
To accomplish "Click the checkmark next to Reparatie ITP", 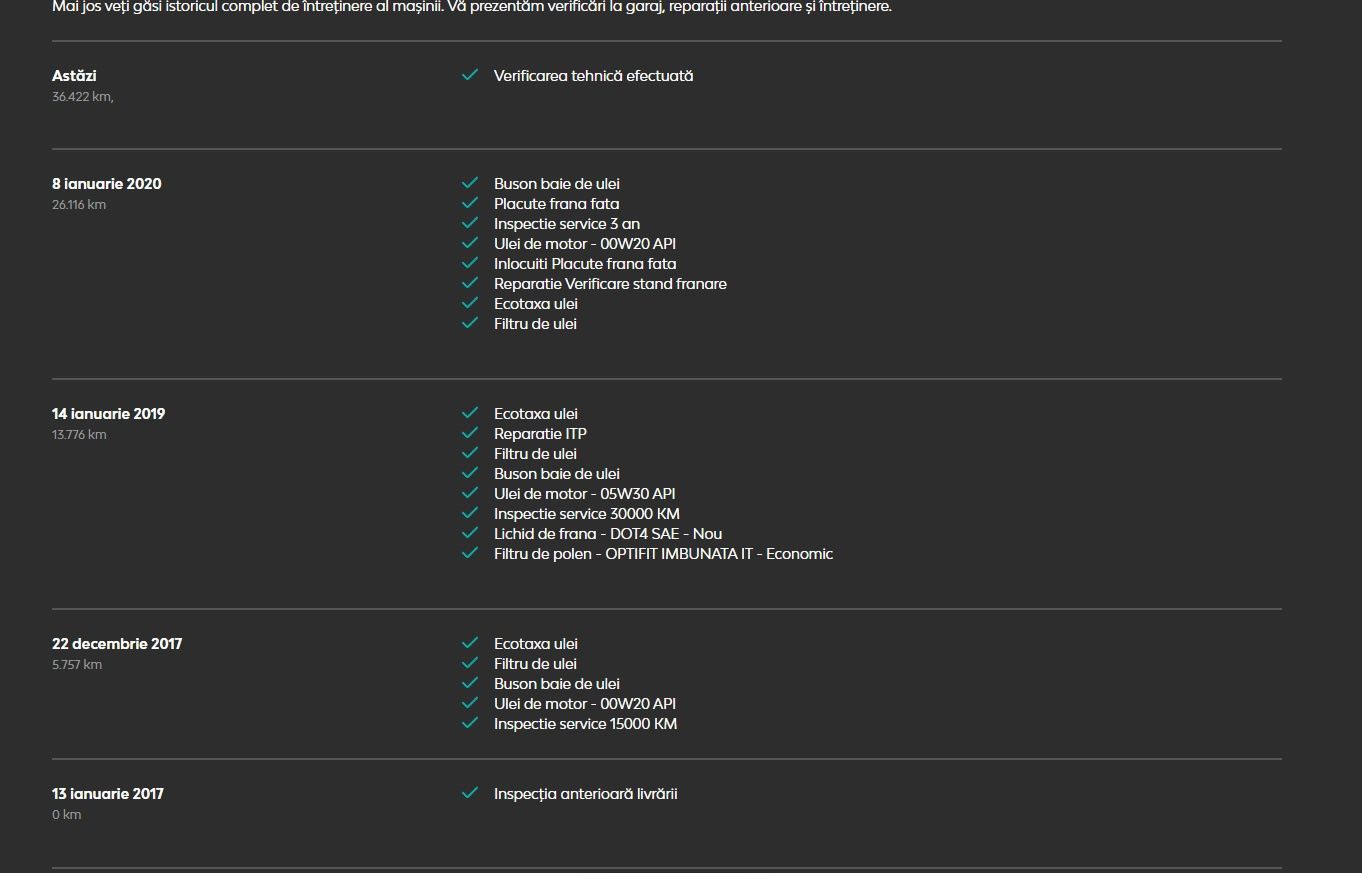I will tap(470, 433).
